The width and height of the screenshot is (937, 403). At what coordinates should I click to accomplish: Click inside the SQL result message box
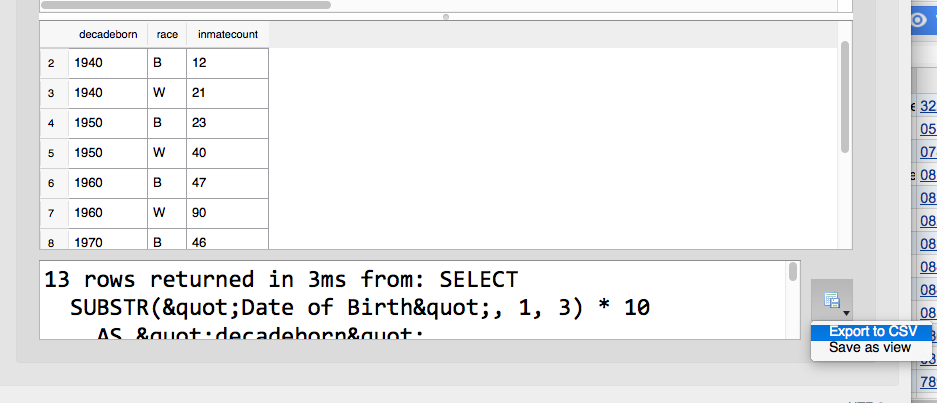pos(414,300)
